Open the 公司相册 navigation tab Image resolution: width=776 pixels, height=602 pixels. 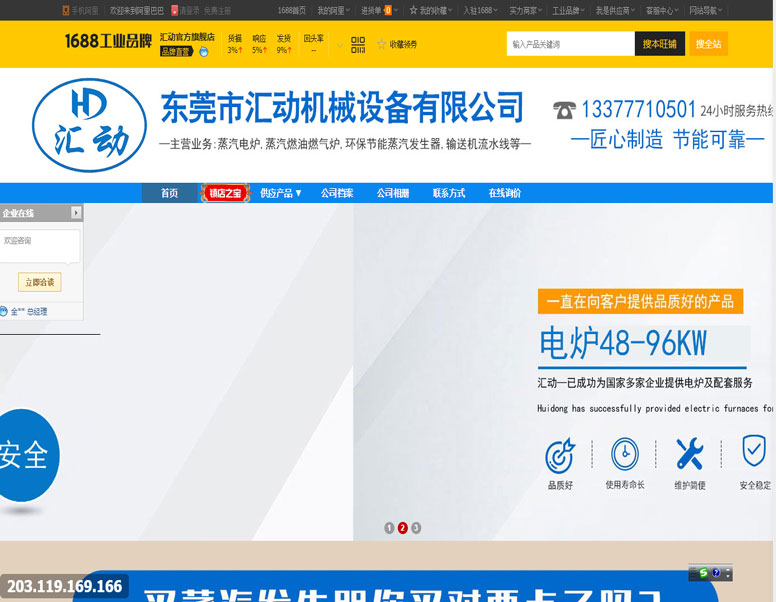coord(392,193)
